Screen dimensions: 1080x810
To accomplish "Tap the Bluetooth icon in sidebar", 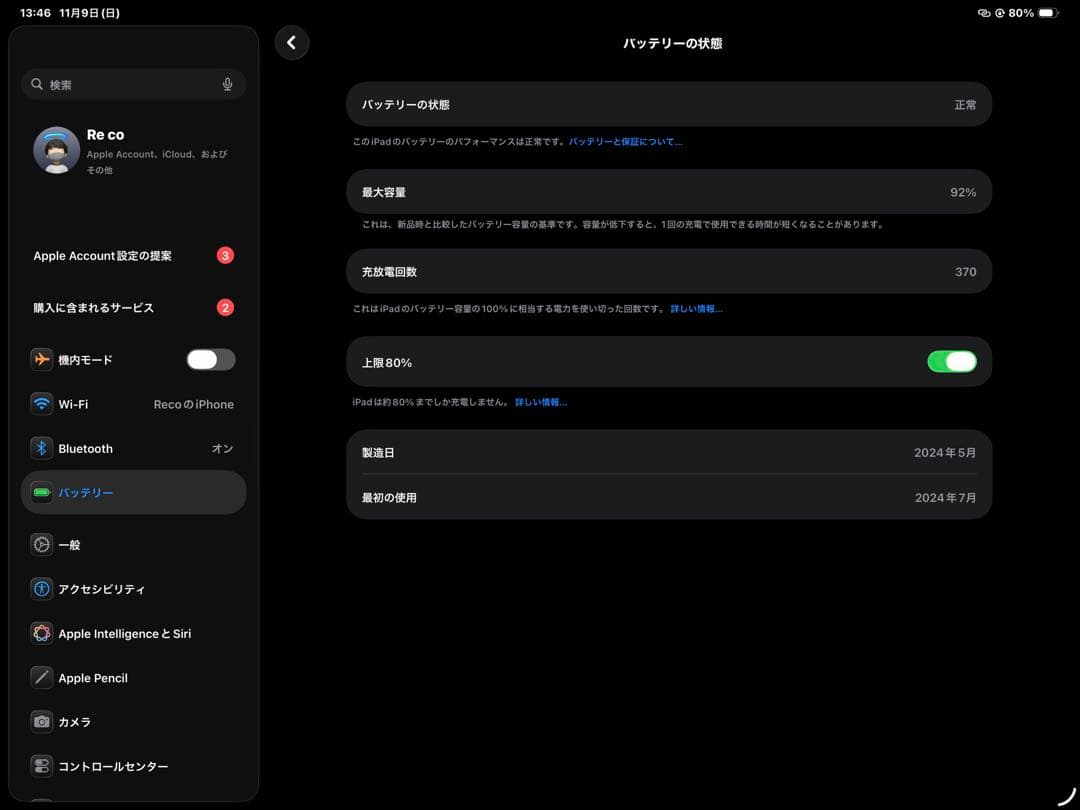I will 41,449.
